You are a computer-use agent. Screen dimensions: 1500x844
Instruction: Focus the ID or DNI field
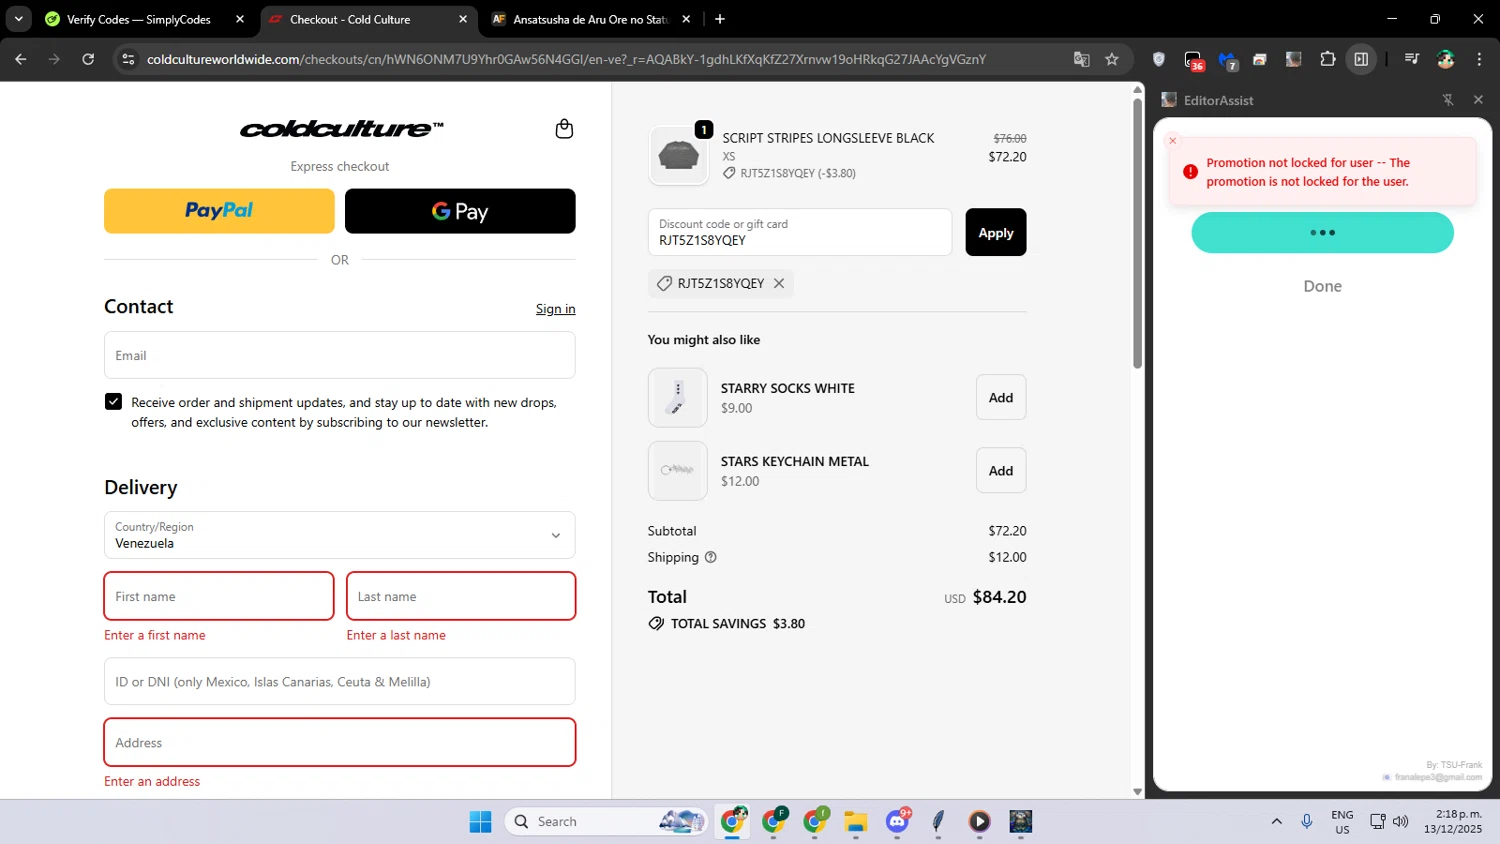(x=340, y=681)
